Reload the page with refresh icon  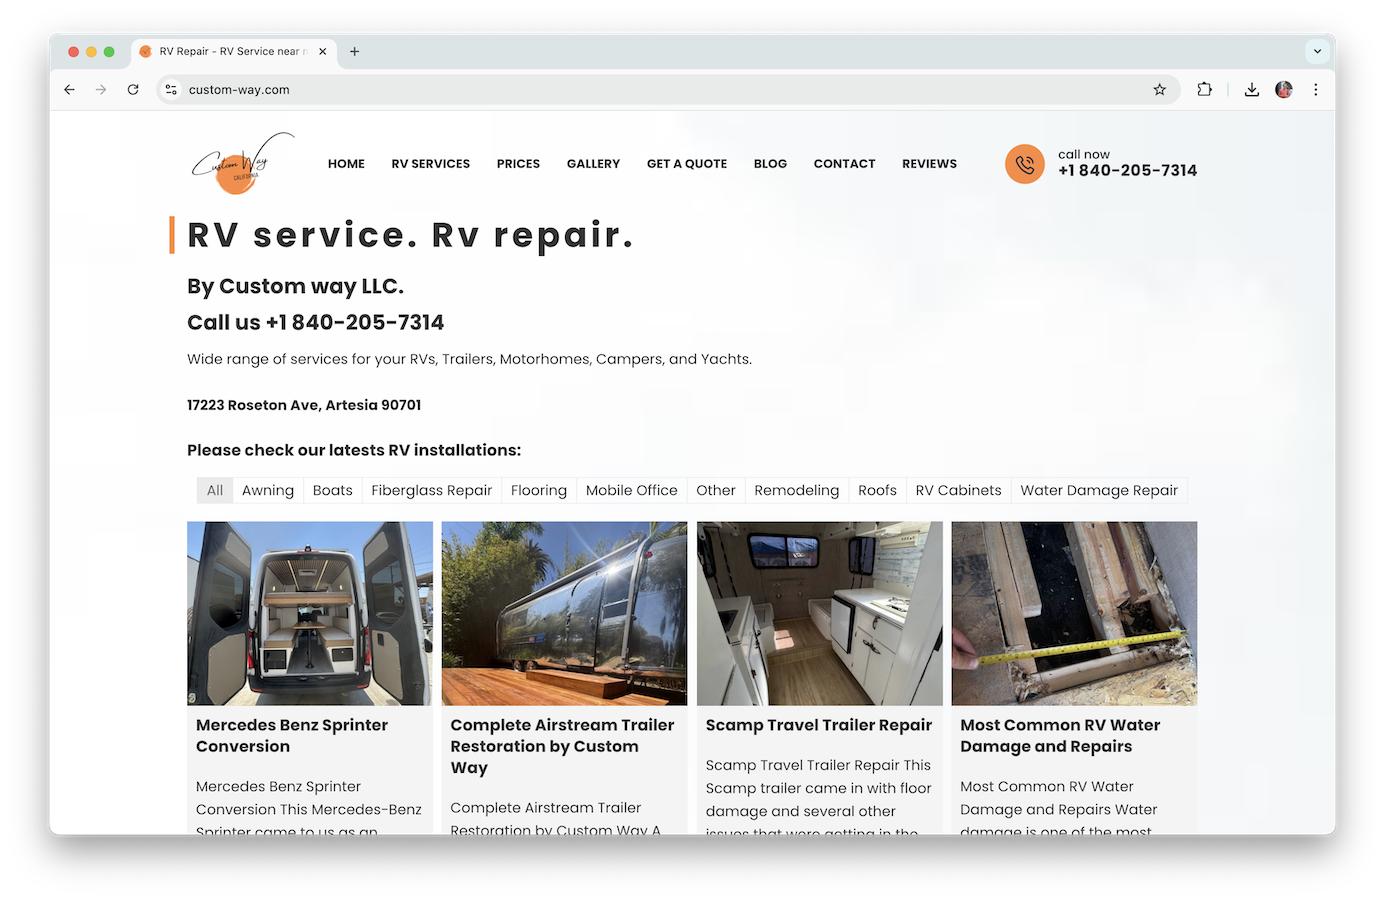[x=133, y=90]
